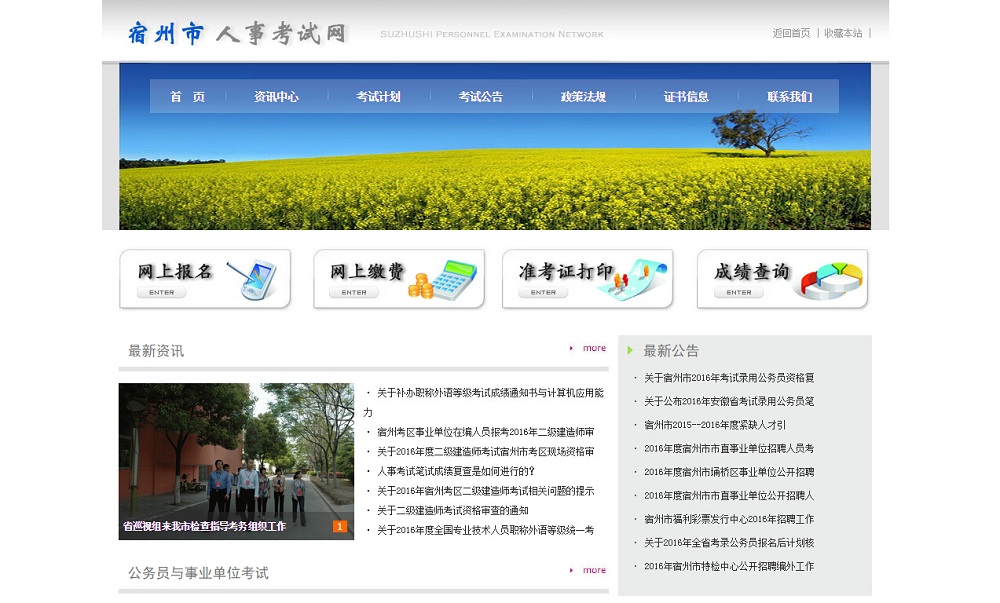Open photo caption 省巡视组来我市检查指导考务组织工作

click(204, 527)
